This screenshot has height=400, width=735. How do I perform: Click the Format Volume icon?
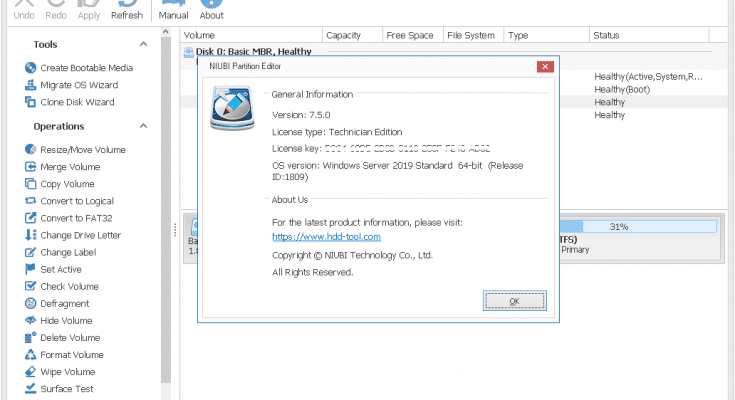pos(30,355)
